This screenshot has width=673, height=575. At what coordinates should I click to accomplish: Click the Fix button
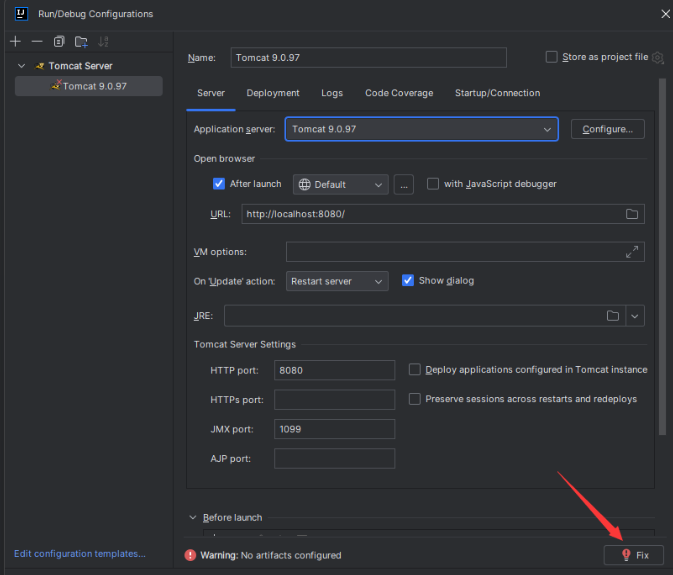(x=634, y=555)
